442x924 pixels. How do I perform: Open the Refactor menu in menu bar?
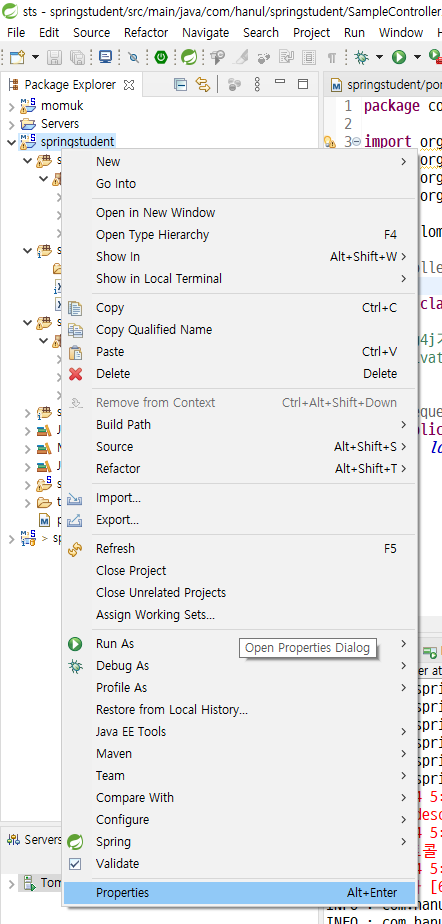point(146,32)
